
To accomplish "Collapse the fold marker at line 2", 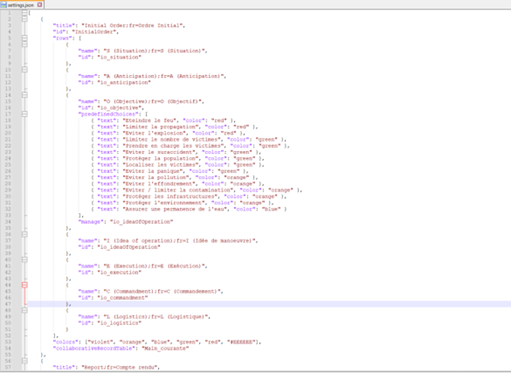I will point(25,19).
